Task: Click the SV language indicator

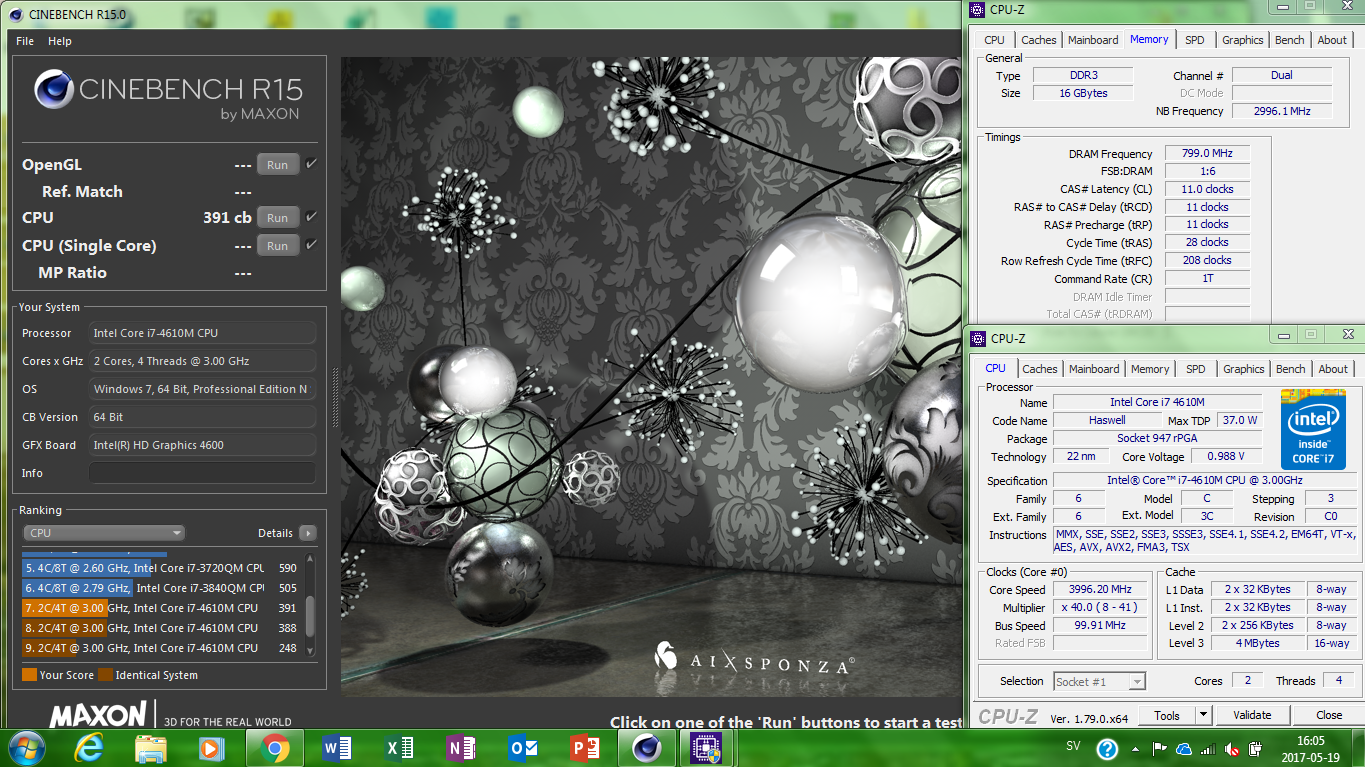Action: (1073, 747)
